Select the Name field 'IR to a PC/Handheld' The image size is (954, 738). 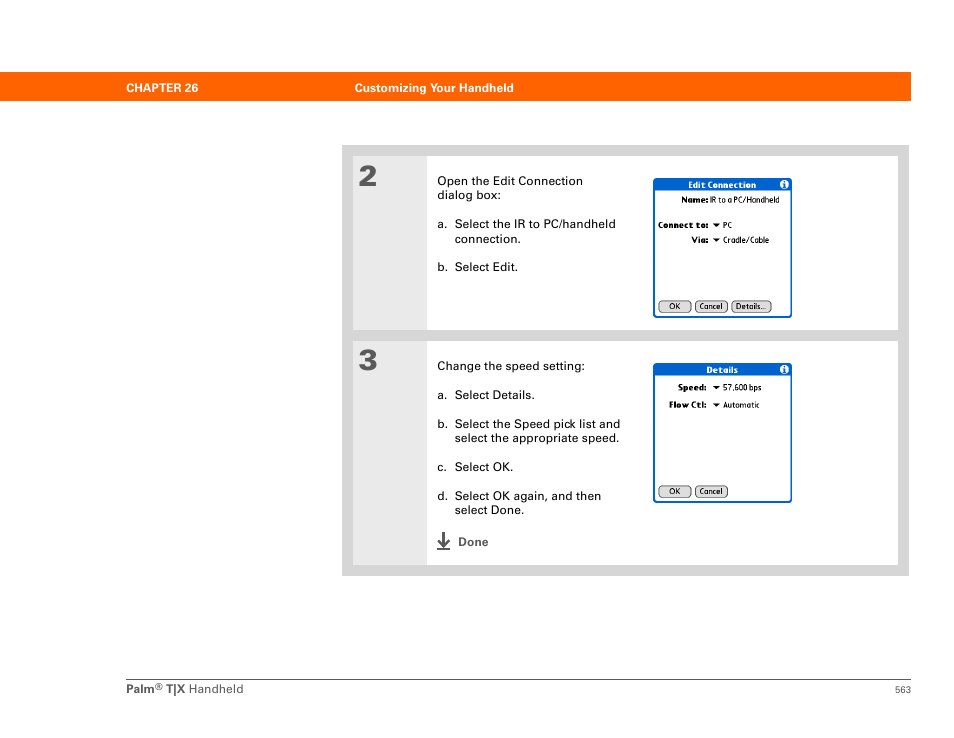pyautogui.click(x=744, y=200)
